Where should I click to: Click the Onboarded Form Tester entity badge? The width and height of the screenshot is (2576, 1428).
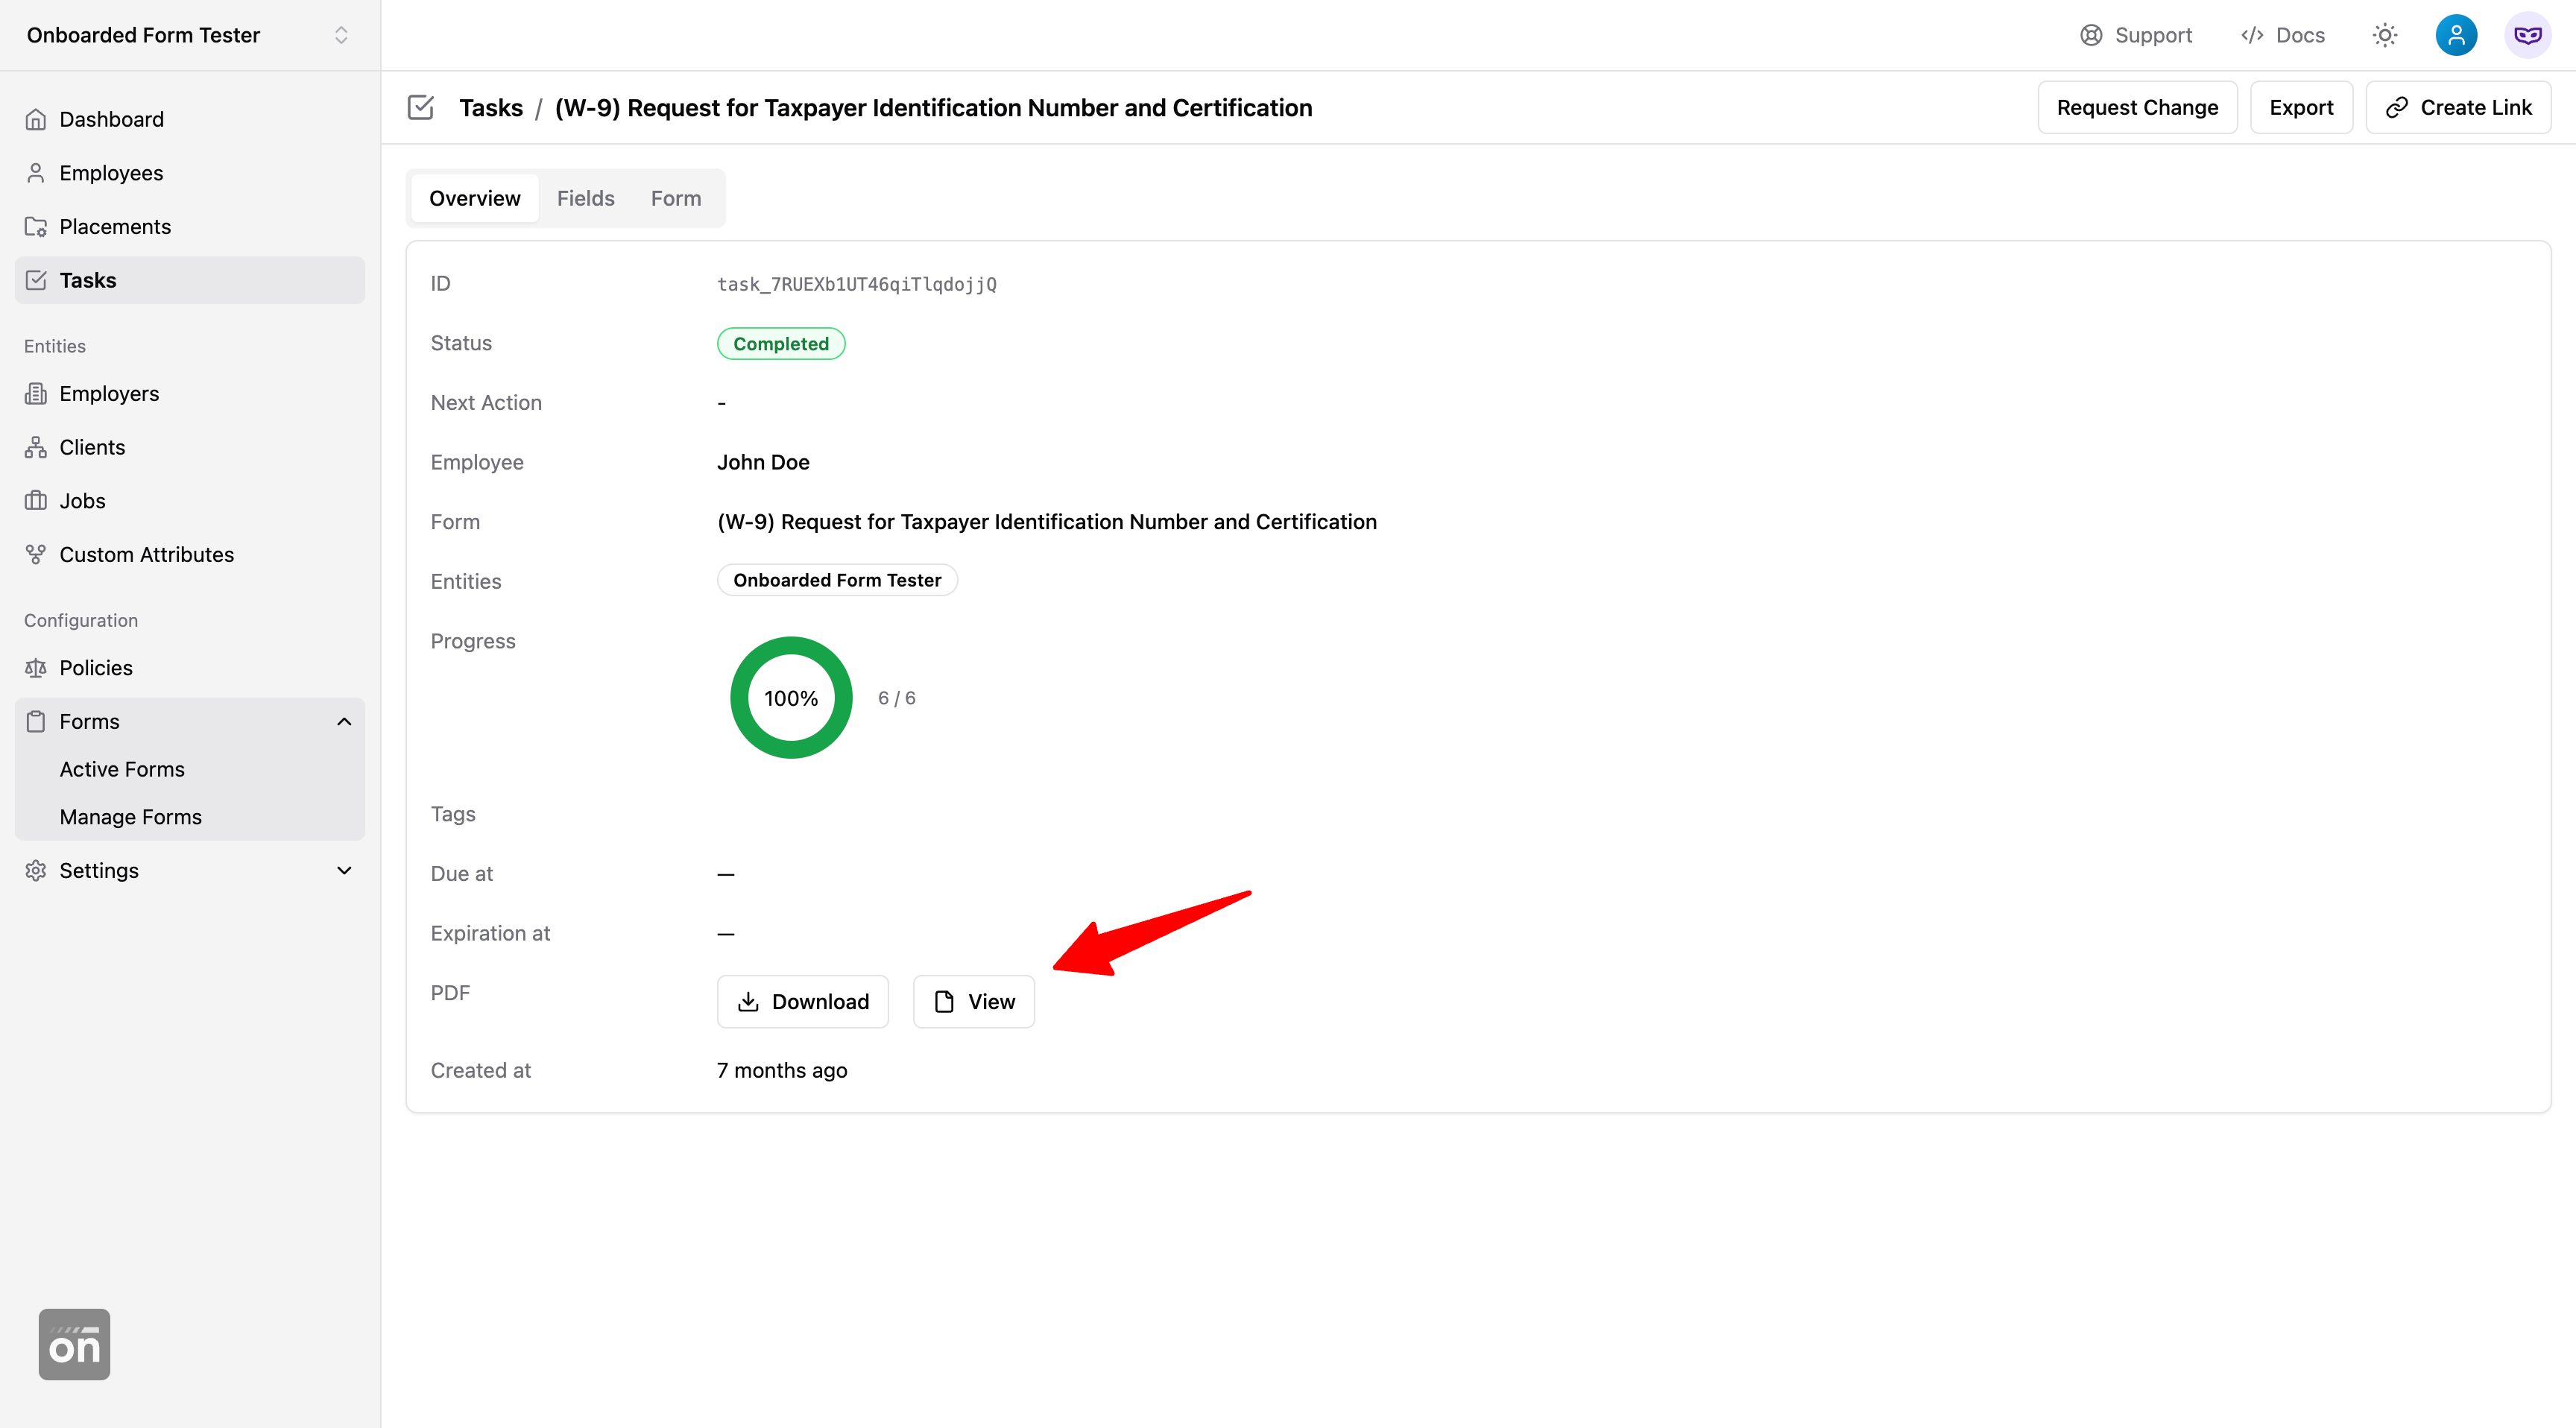(837, 580)
